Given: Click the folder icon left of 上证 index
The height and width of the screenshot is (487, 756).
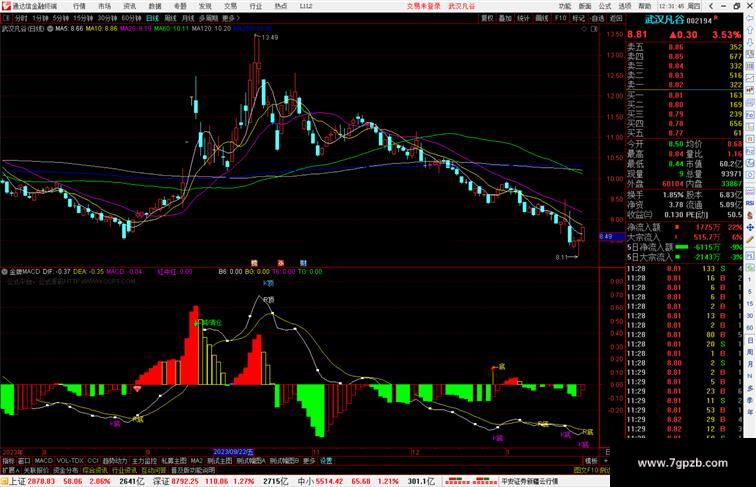Looking at the screenshot, I should coord(4,481).
